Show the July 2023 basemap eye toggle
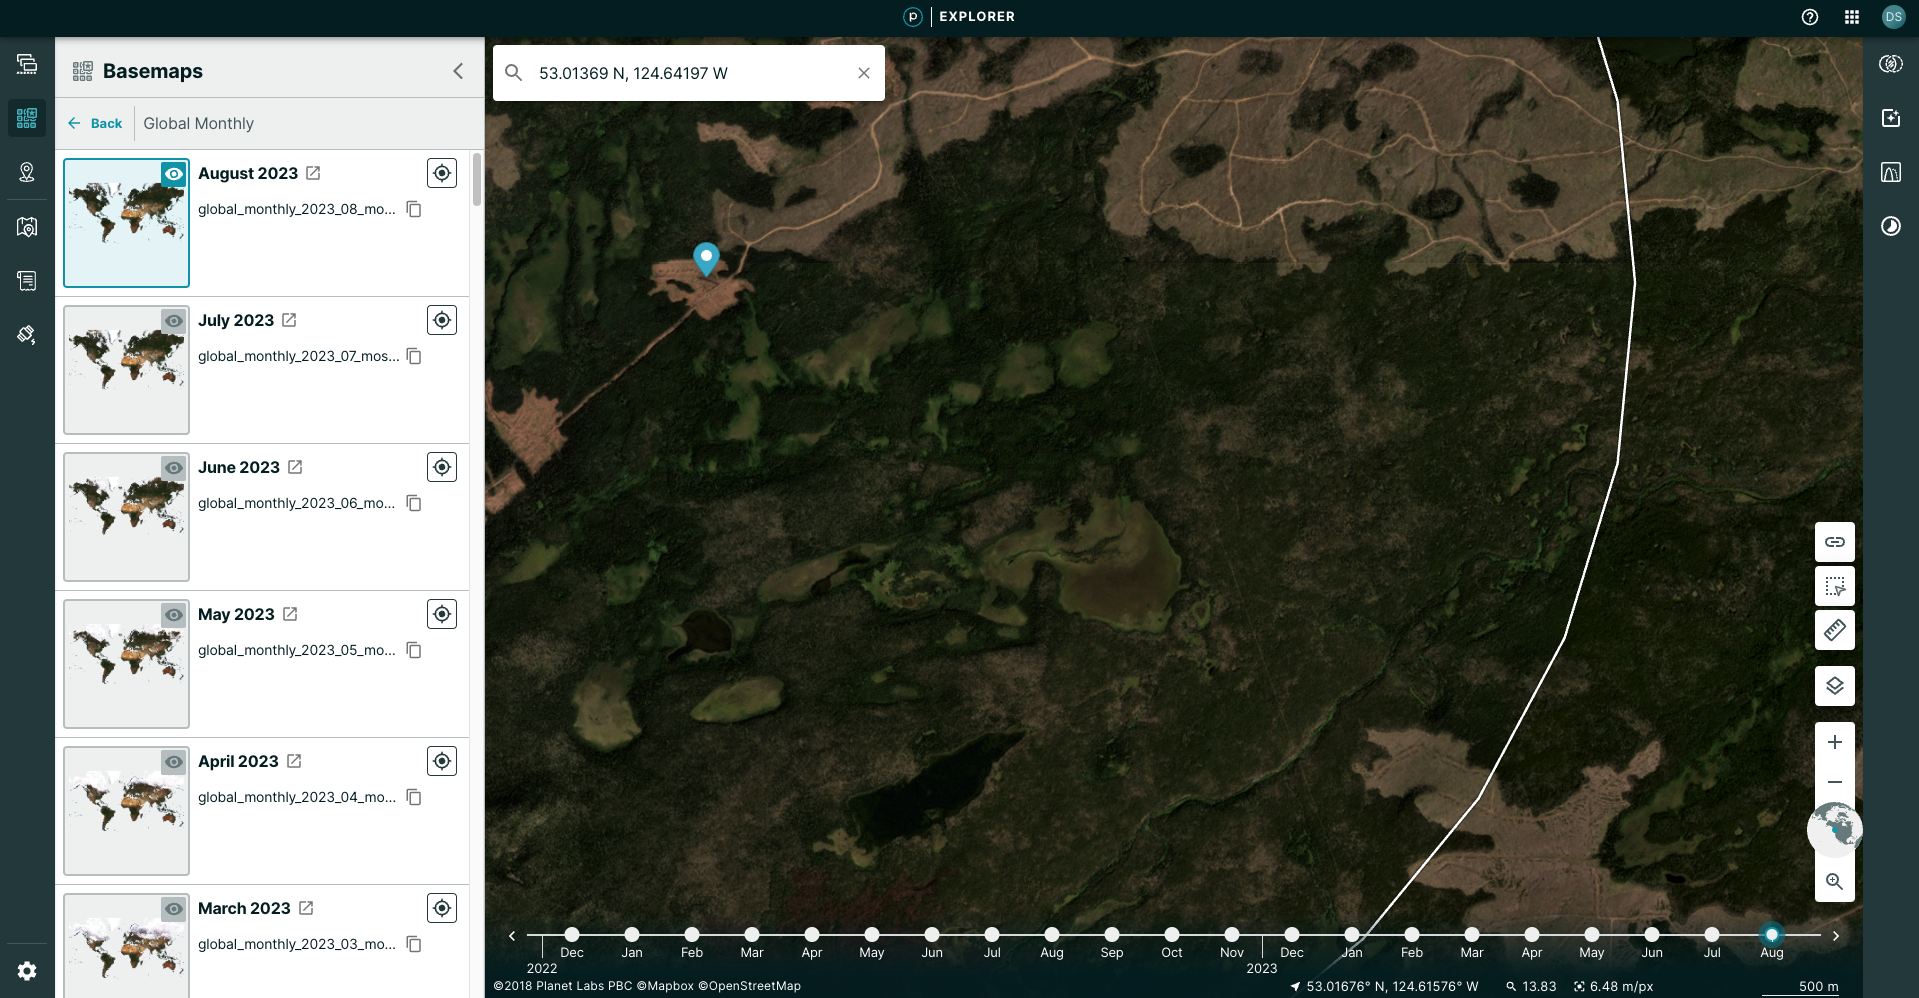The image size is (1919, 998). (174, 321)
